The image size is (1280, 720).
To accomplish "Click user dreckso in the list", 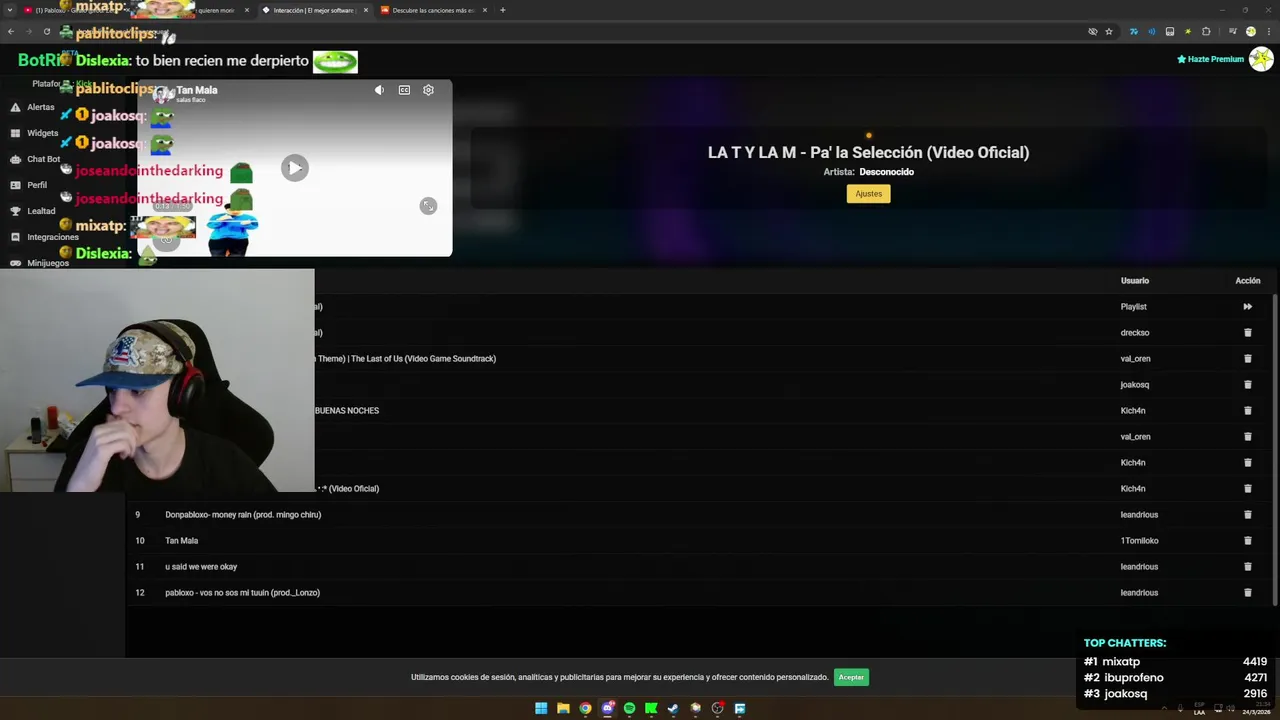I will point(1134,333).
